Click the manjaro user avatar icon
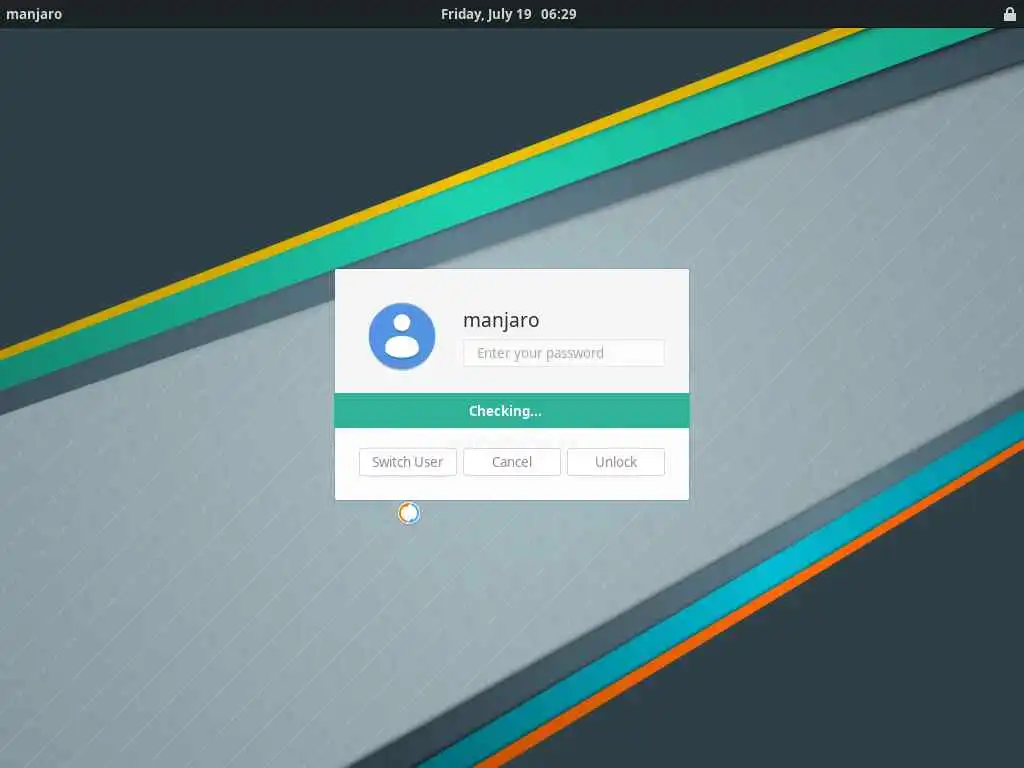Viewport: 1024px width, 768px height. point(402,336)
